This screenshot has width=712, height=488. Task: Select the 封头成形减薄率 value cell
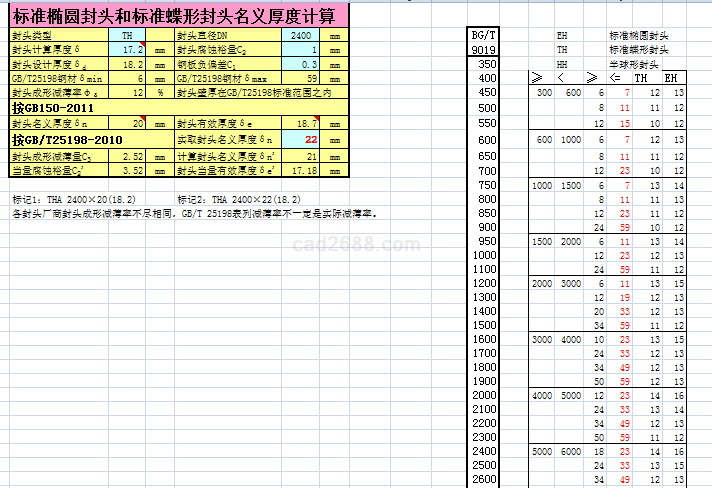tap(127, 92)
